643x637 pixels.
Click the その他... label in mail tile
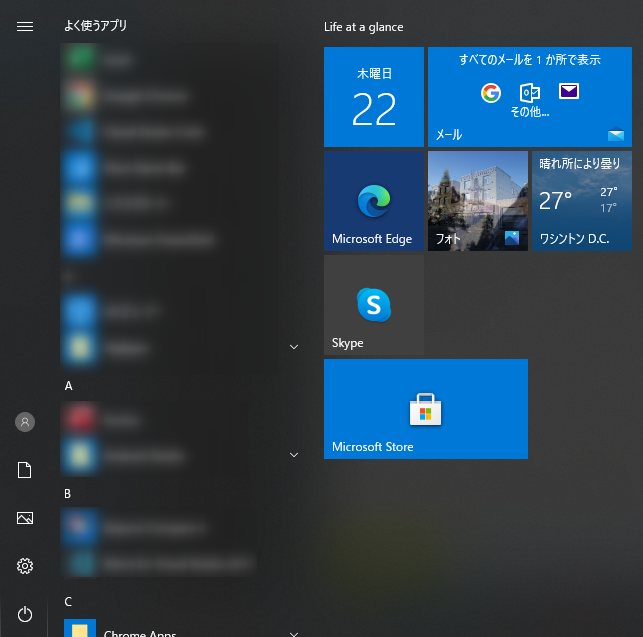(529, 112)
